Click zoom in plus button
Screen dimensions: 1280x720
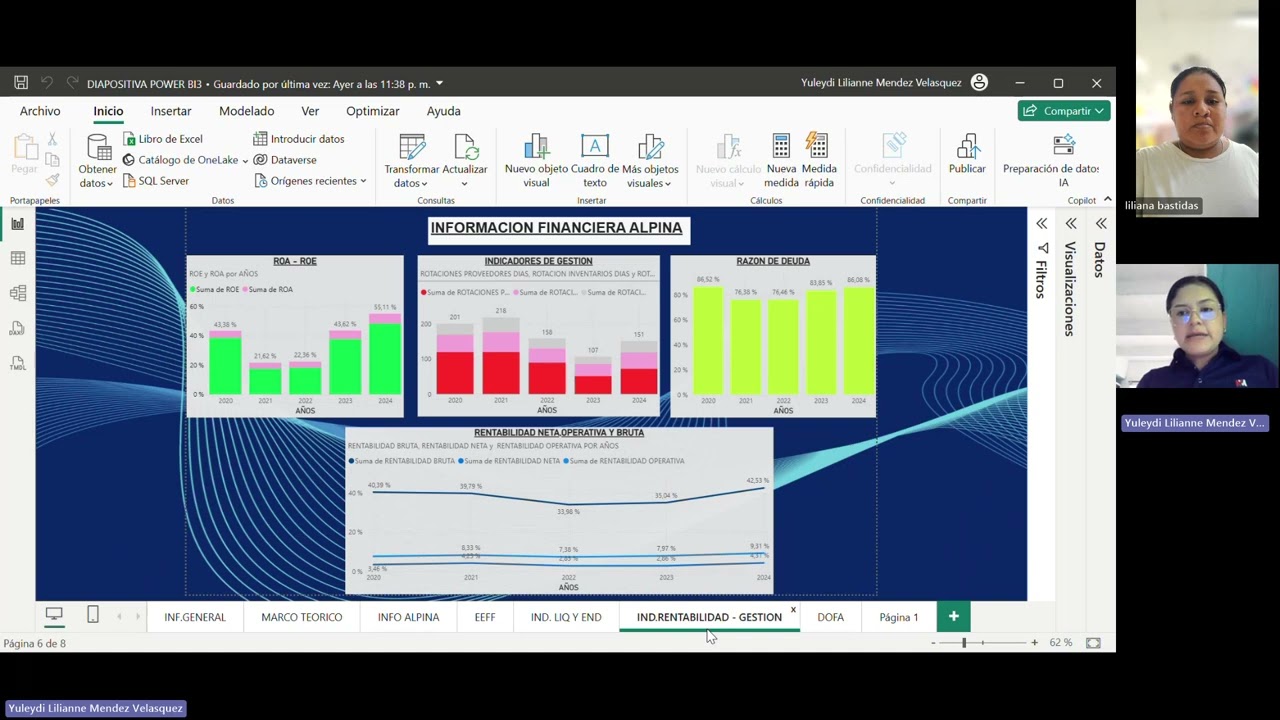pos(1034,643)
